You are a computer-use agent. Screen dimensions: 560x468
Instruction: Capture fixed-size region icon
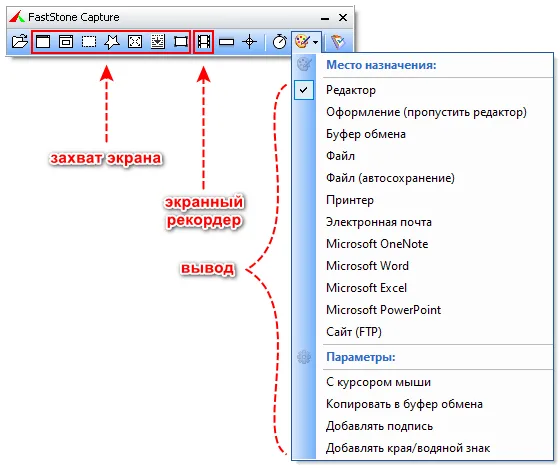point(181,42)
